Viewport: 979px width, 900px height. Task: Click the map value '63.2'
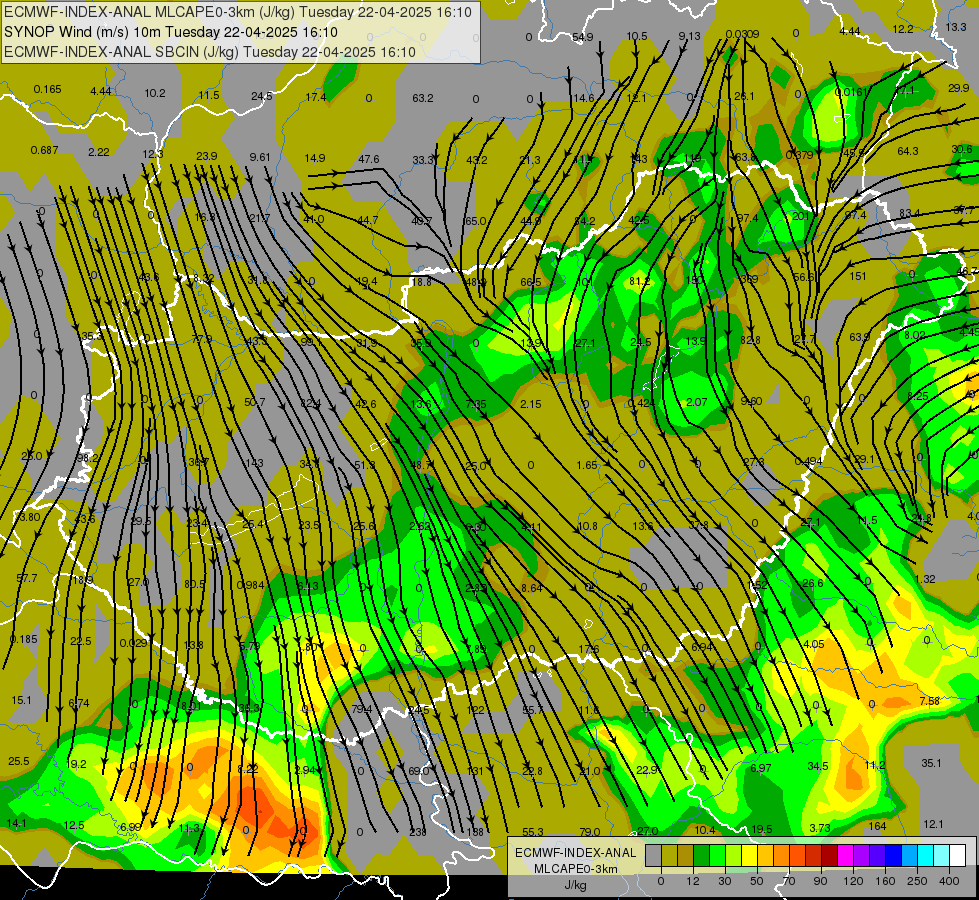423,98
